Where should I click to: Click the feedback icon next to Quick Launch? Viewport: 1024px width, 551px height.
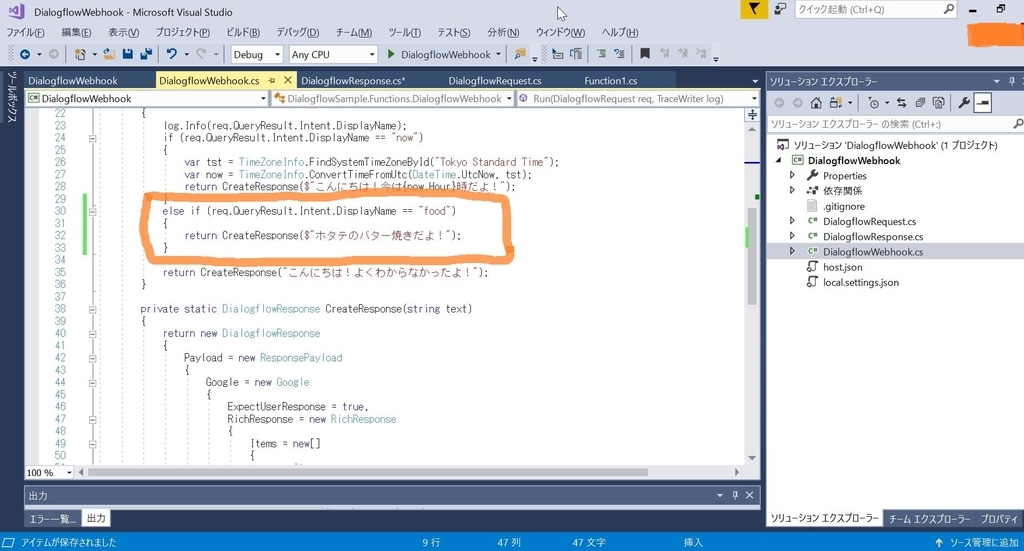780,9
